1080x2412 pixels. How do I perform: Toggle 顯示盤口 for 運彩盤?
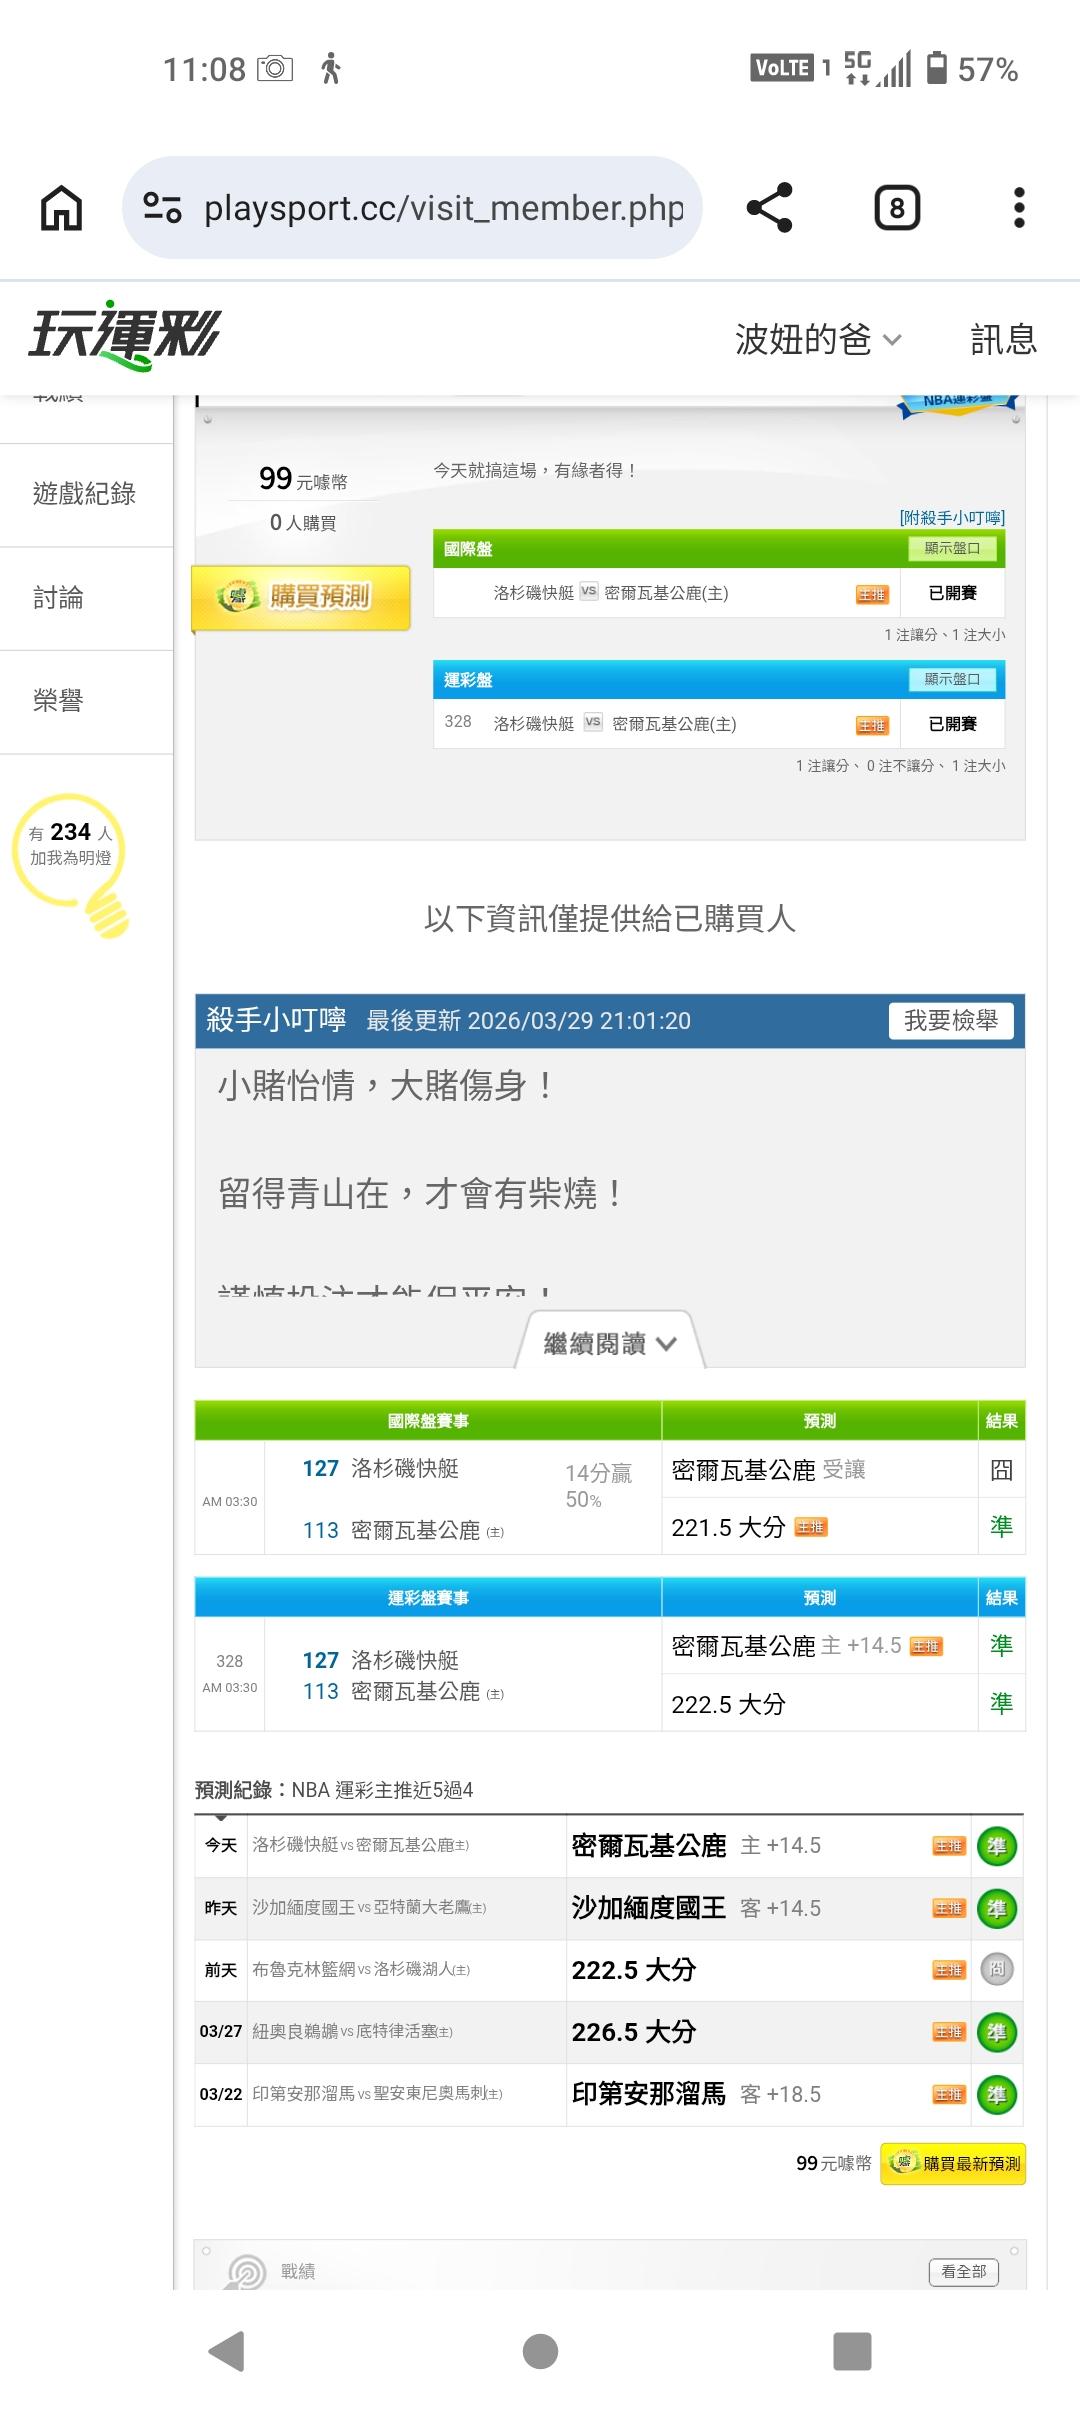(x=952, y=679)
